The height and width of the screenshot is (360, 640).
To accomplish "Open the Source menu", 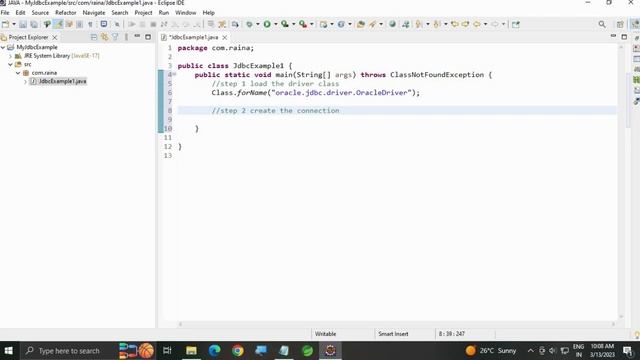I will [40, 13].
